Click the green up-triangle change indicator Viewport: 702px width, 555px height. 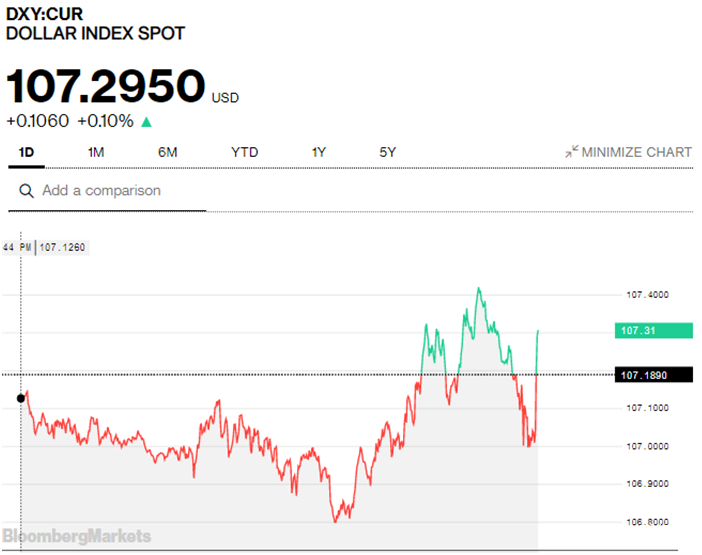pos(147,122)
